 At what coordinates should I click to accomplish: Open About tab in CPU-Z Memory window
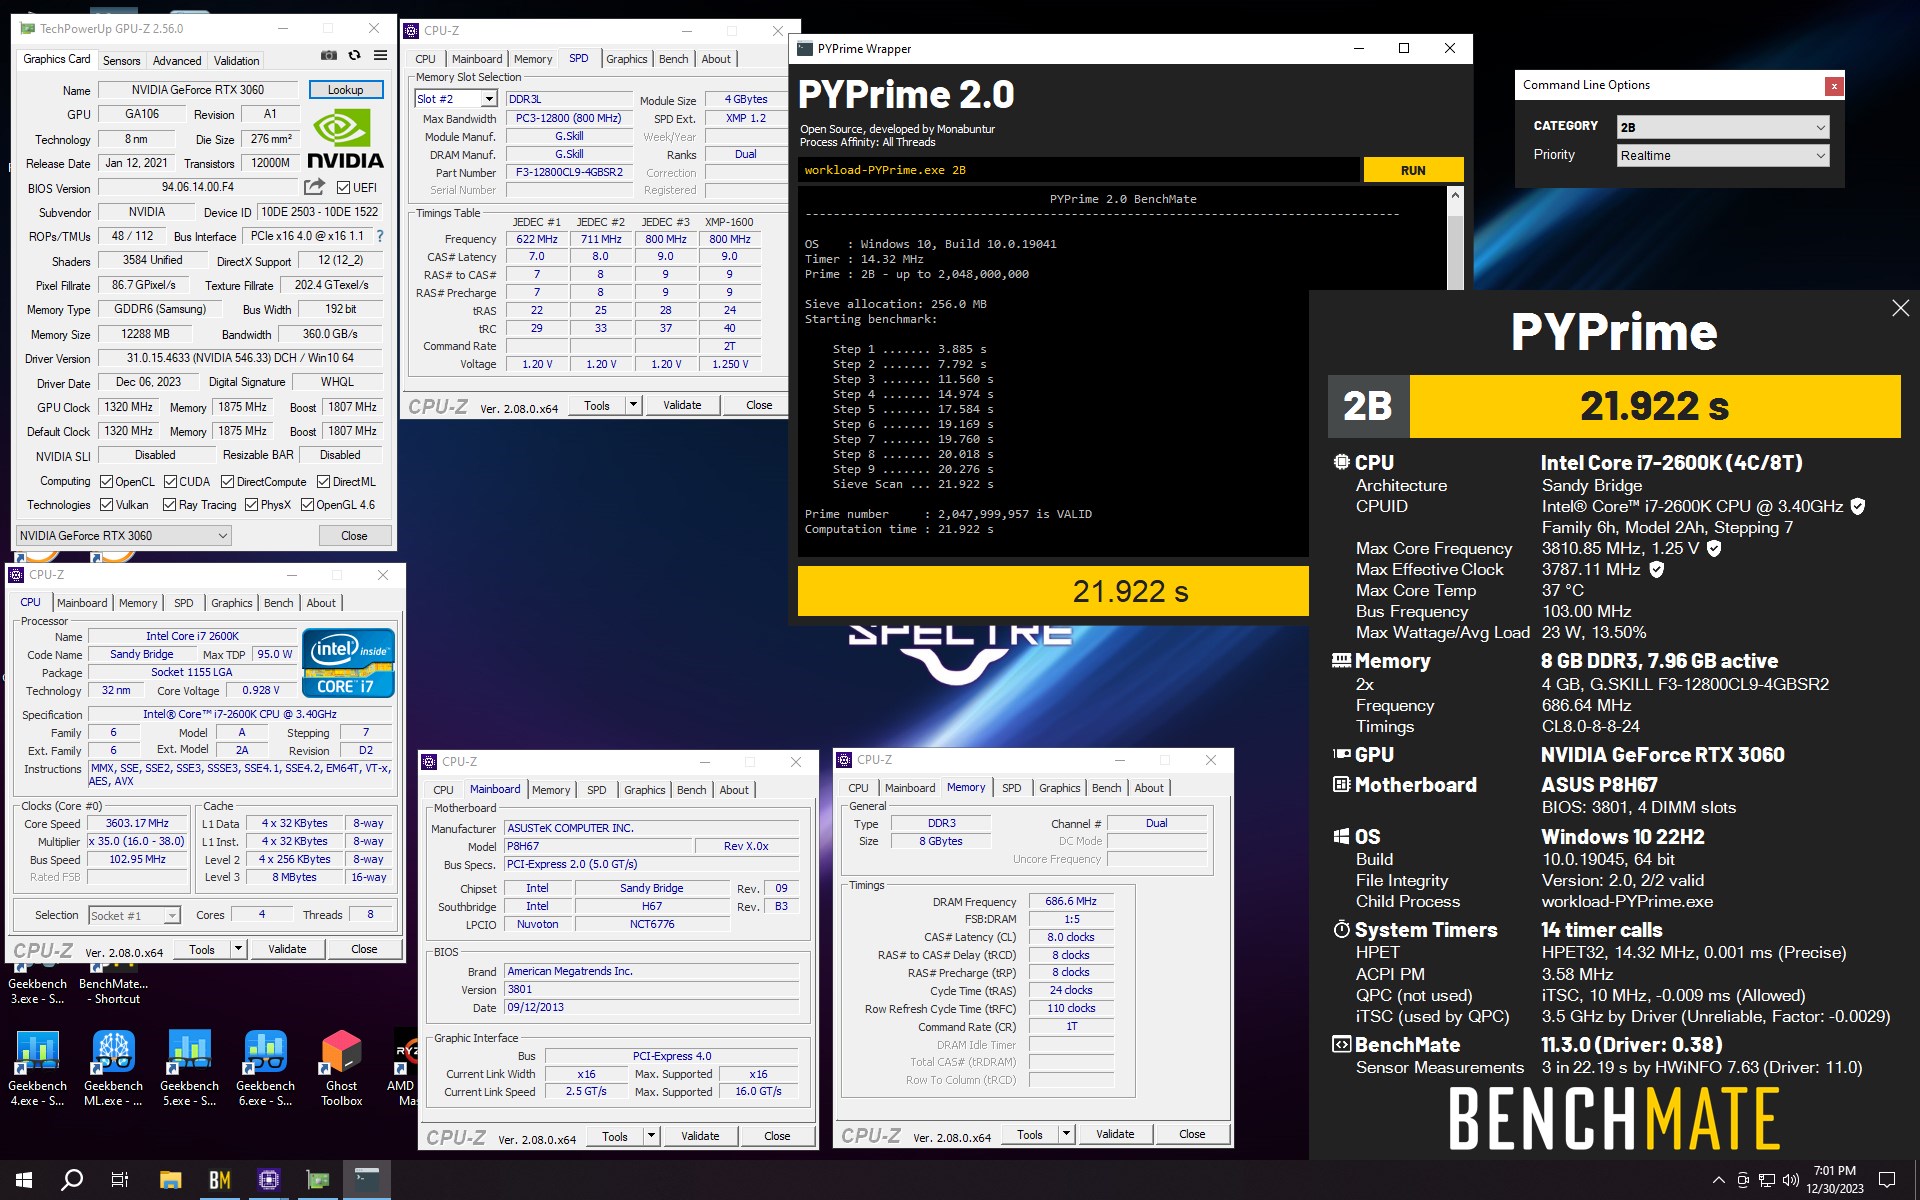tap(1149, 788)
